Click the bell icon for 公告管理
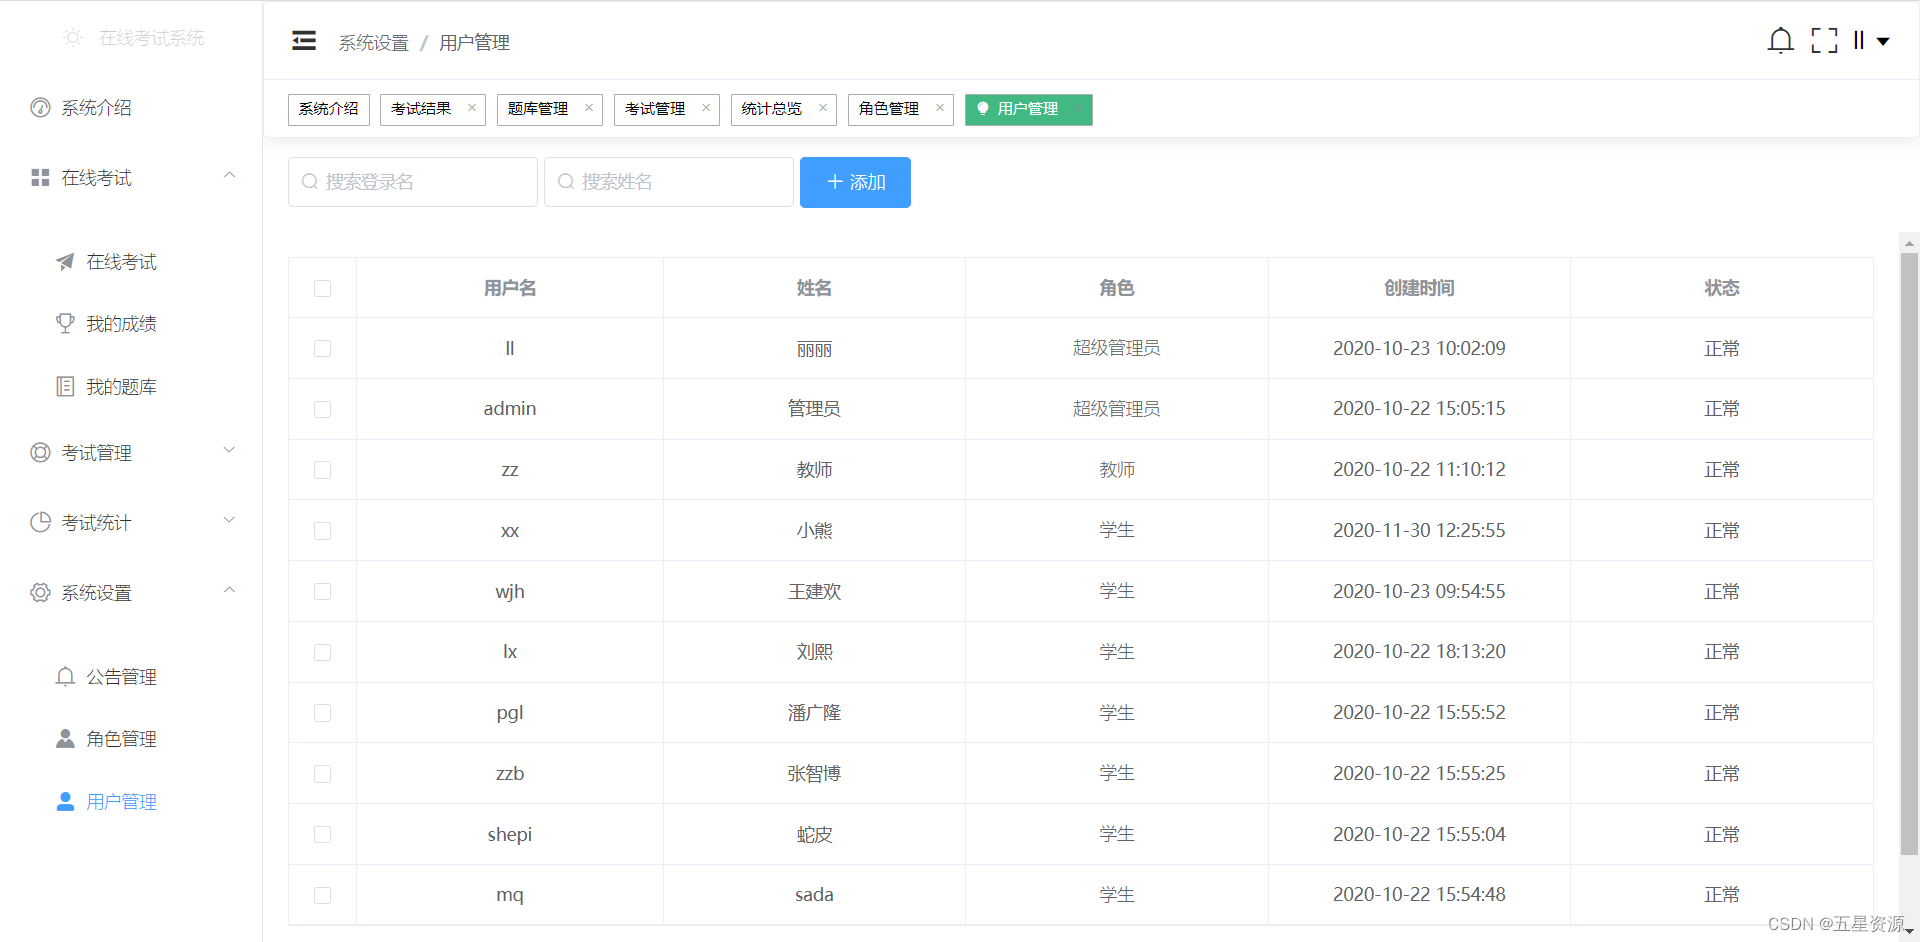The width and height of the screenshot is (1920, 942). tap(65, 677)
